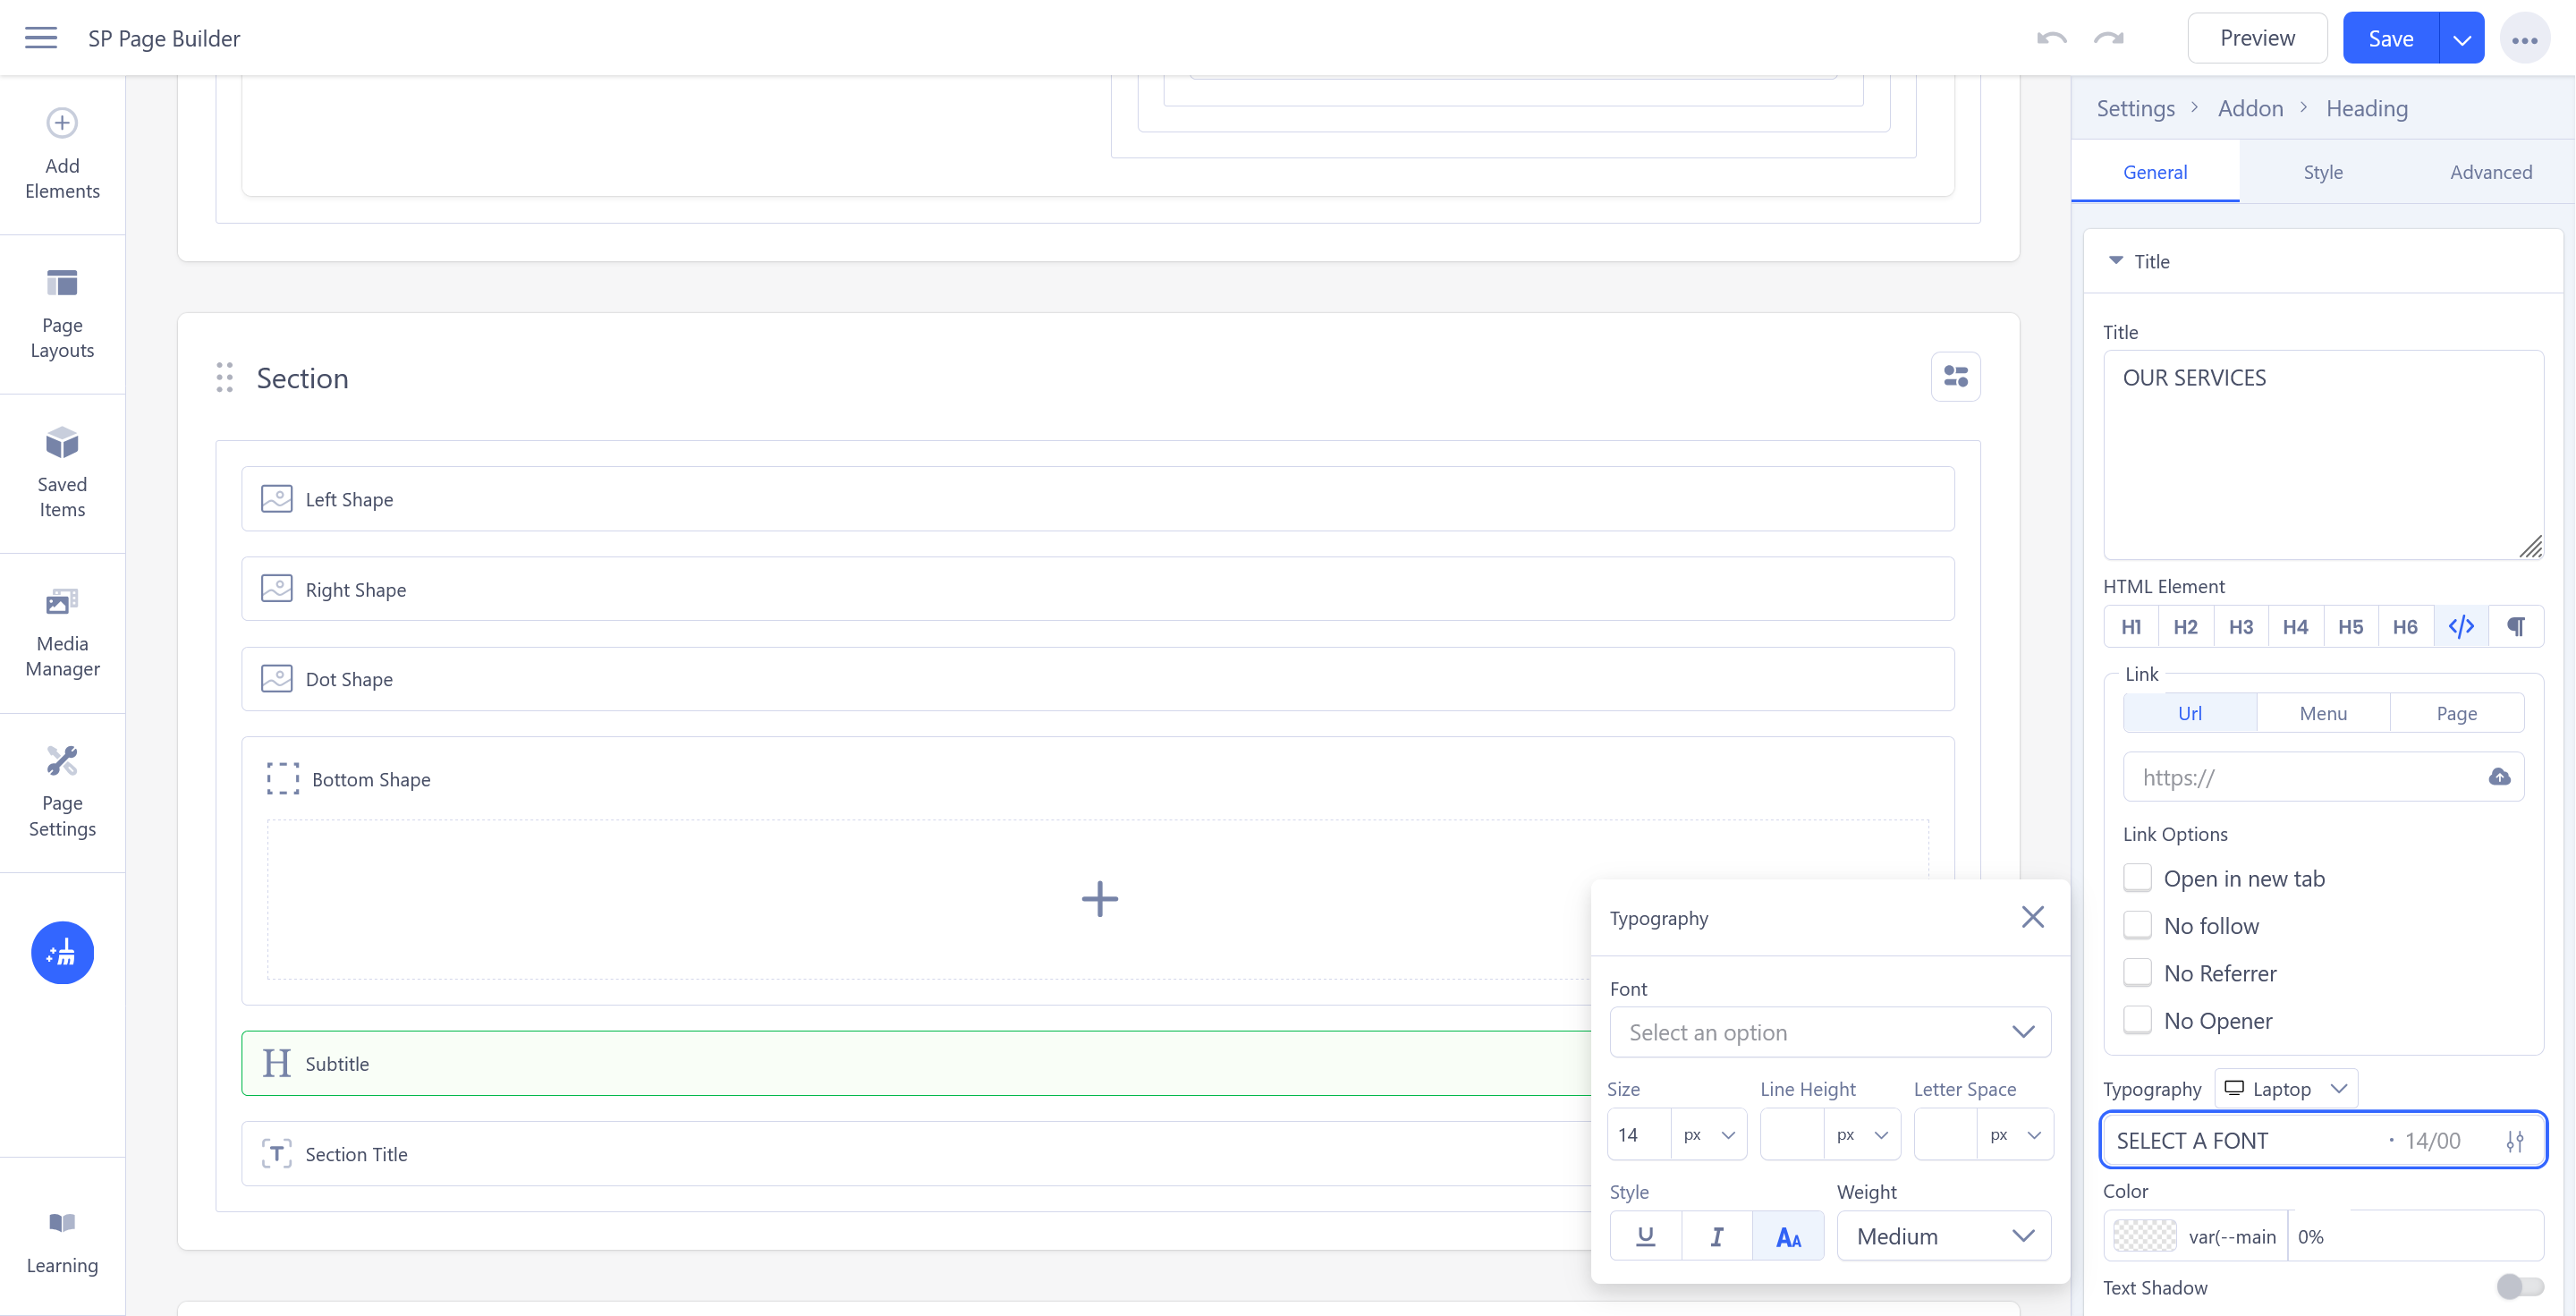Click the undo arrow icon
Viewport: 2576px width, 1316px height.
[2051, 38]
